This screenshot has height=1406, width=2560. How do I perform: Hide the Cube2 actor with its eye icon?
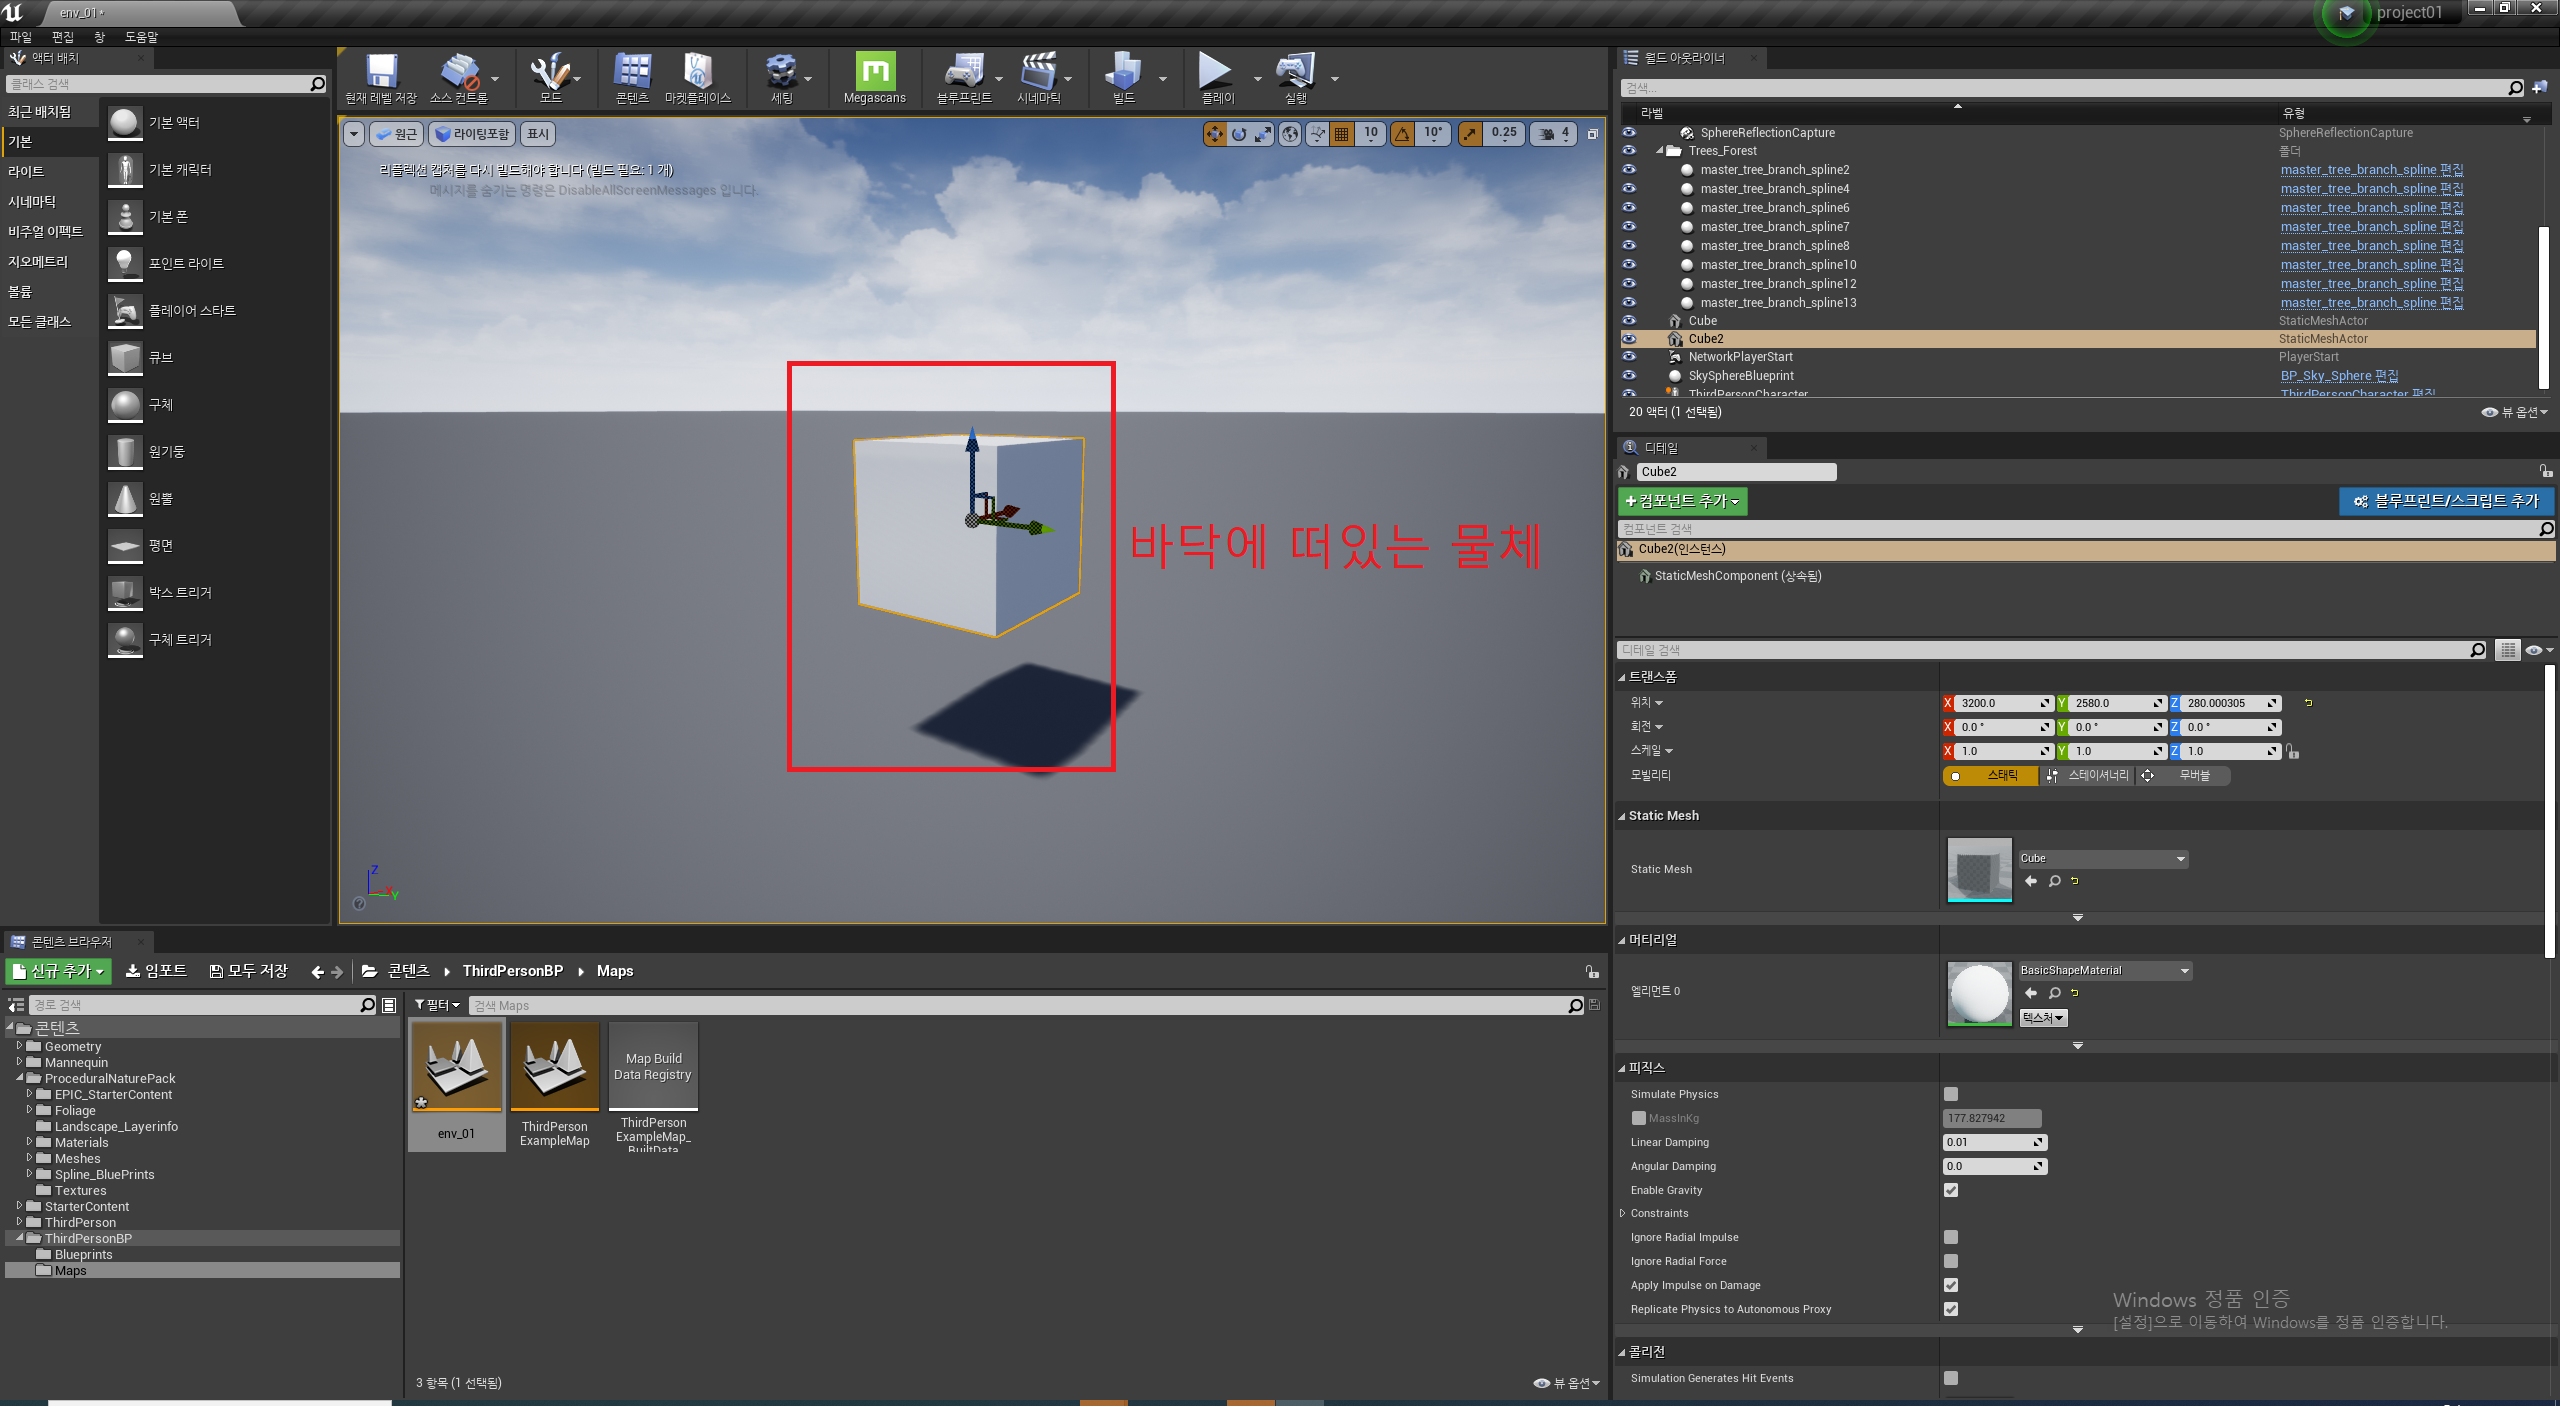coord(1629,339)
